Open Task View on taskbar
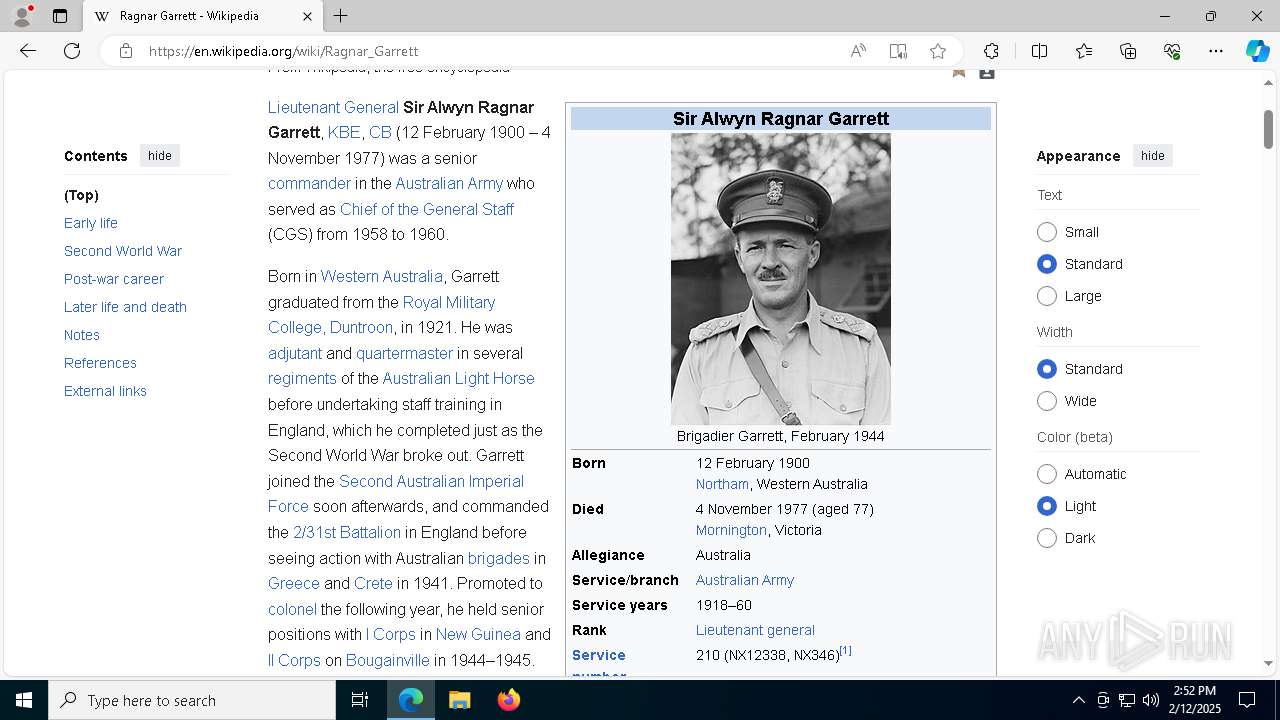Image resolution: width=1280 pixels, height=720 pixels. (x=360, y=700)
